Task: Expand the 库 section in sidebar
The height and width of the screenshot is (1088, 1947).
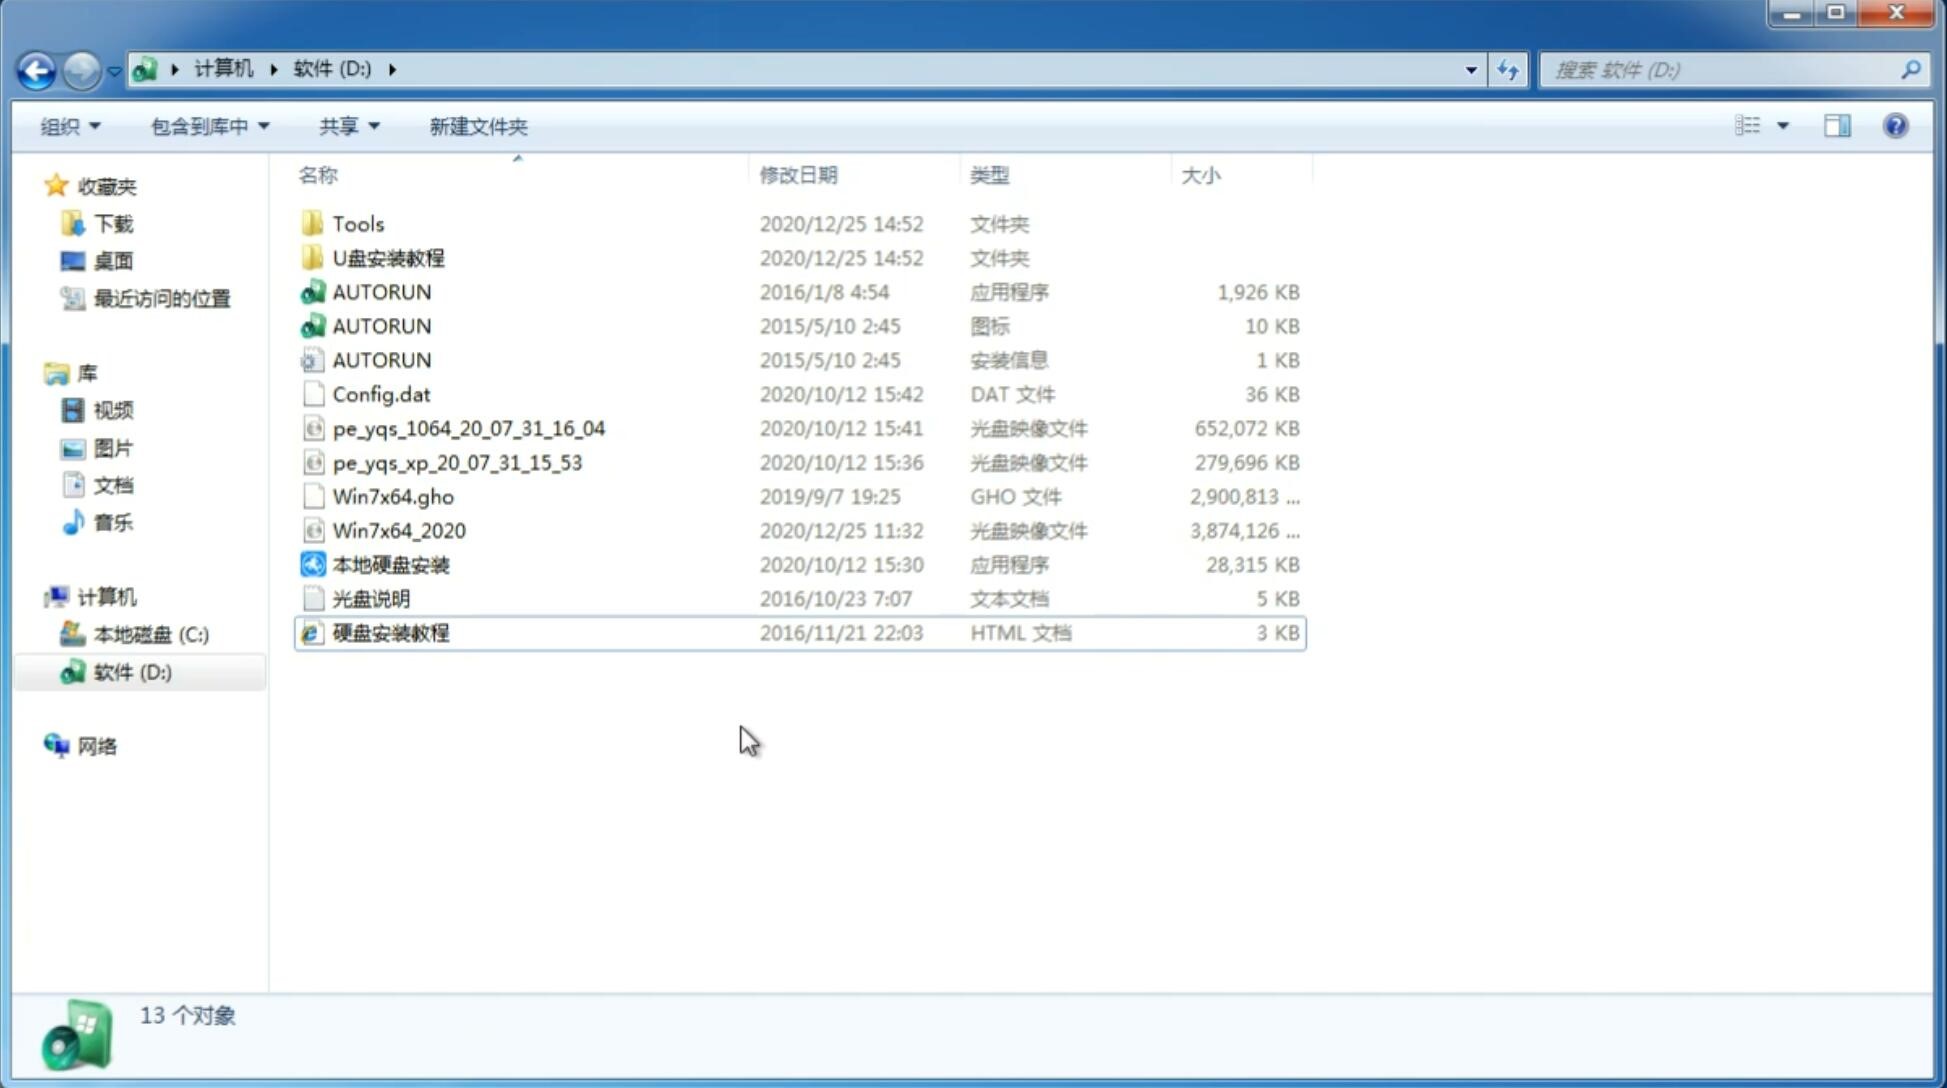Action: (36, 373)
